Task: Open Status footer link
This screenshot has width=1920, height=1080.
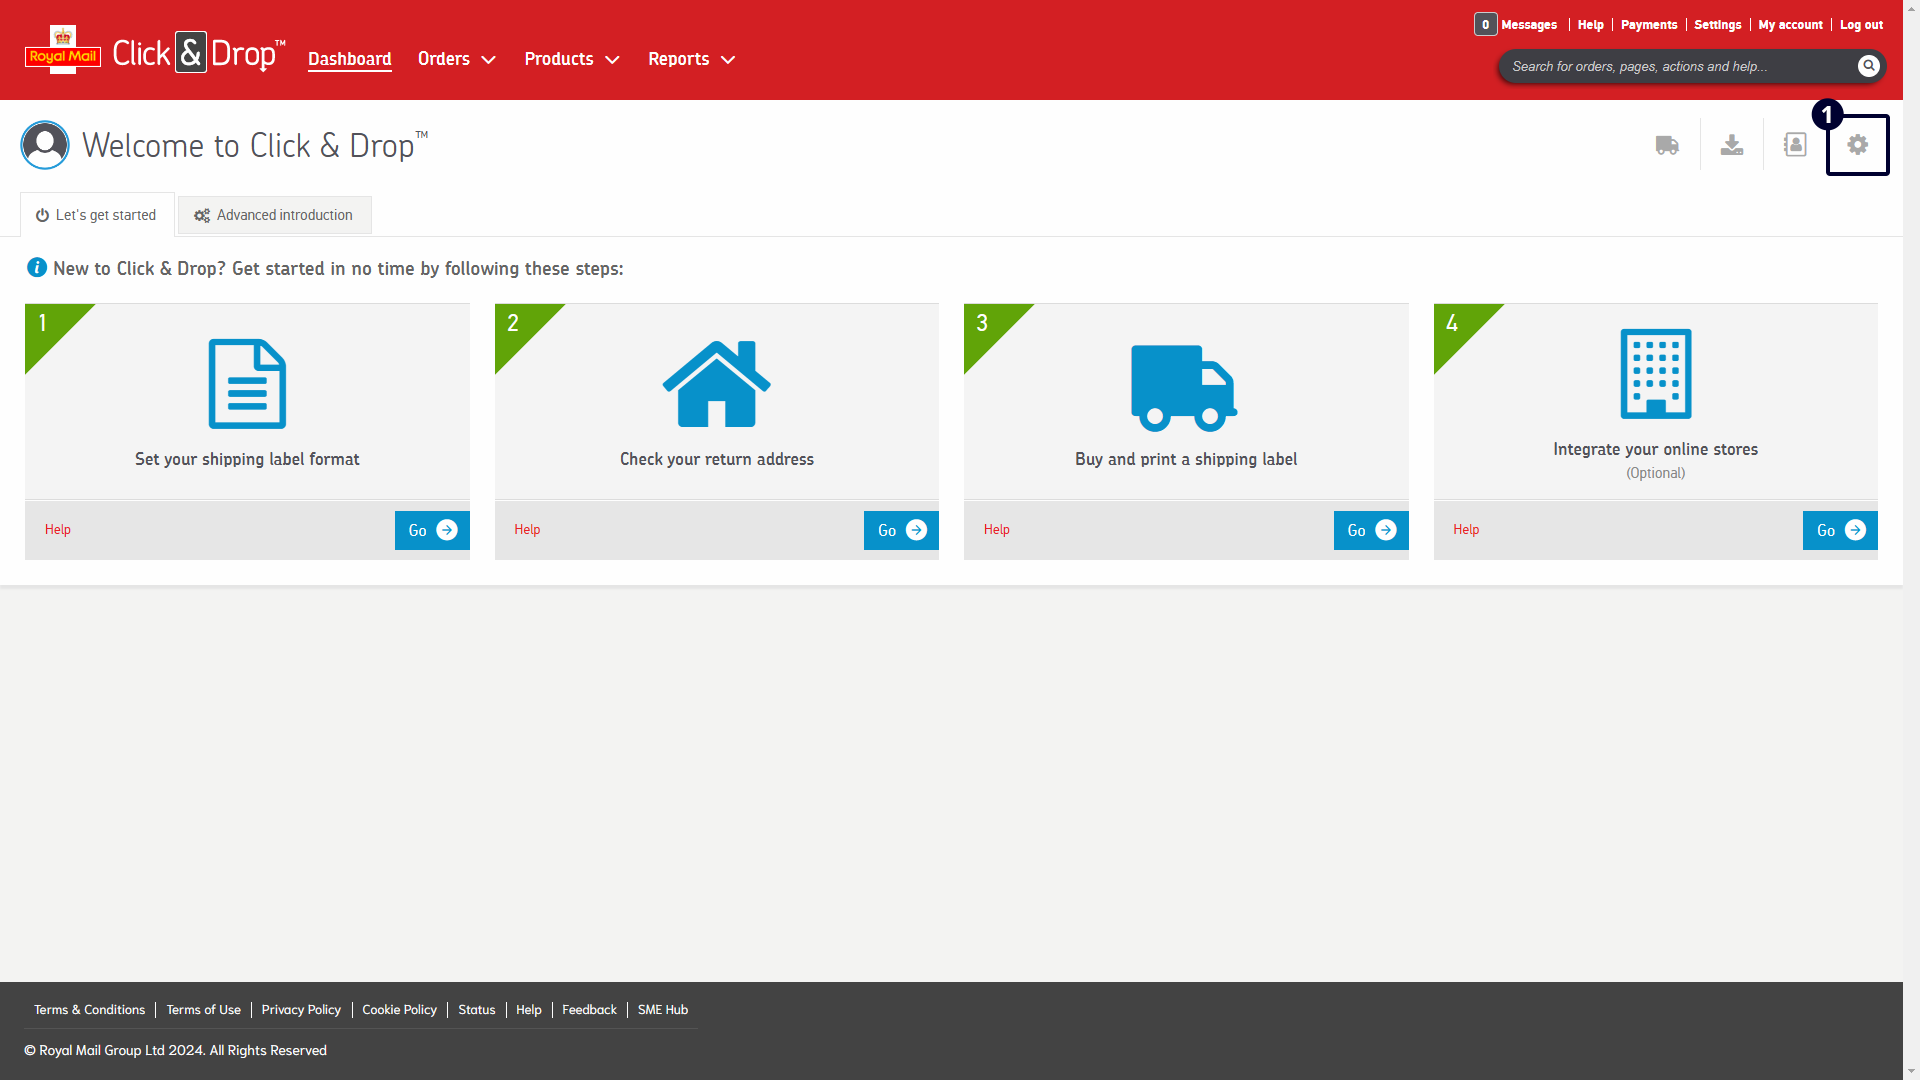Action: [477, 1010]
